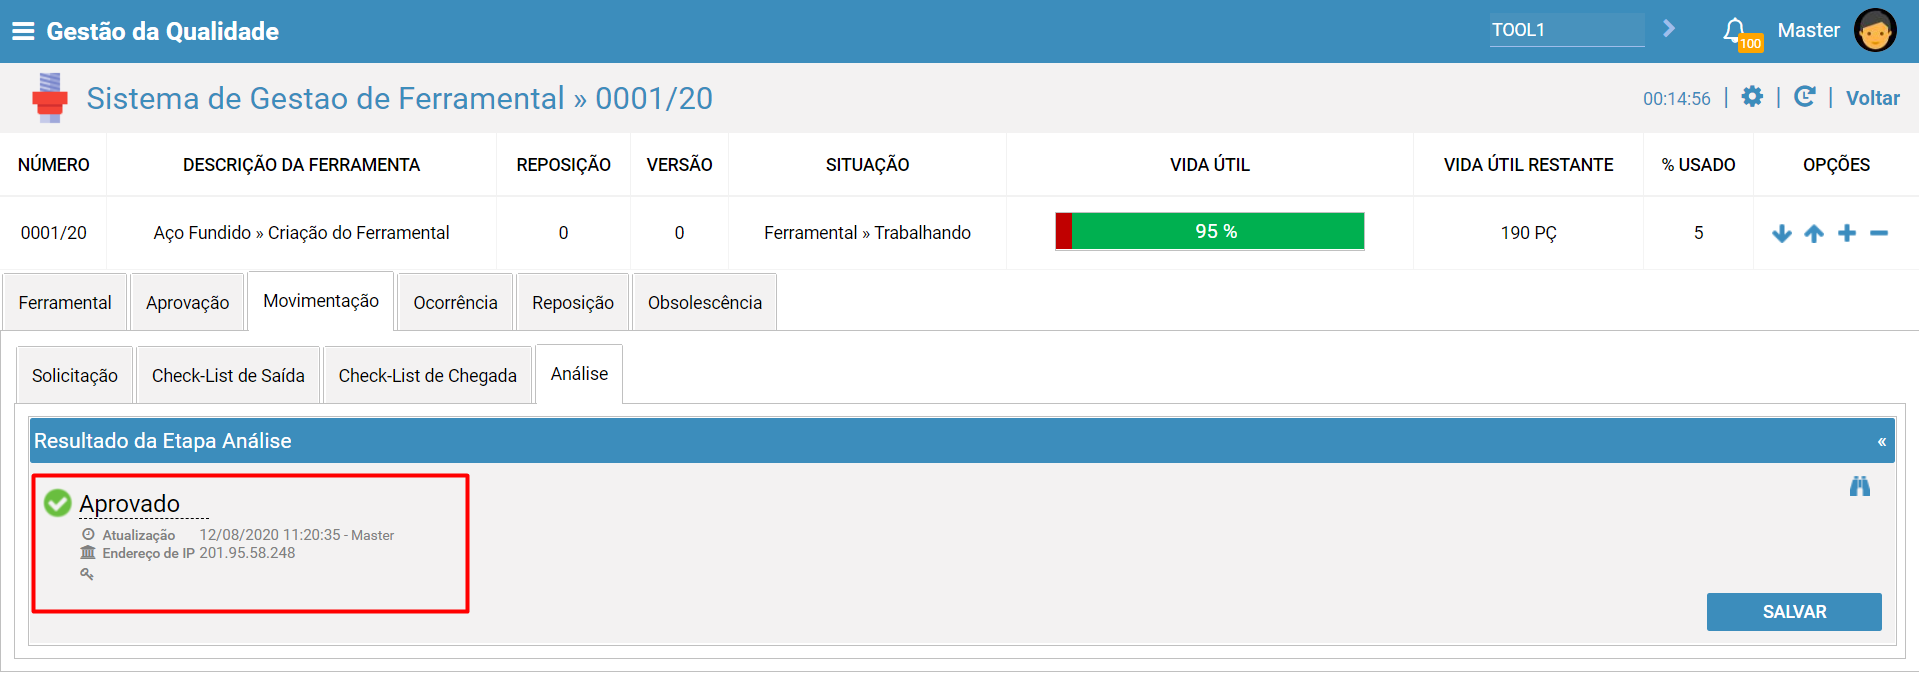Open the Master user avatar

tap(1875, 31)
